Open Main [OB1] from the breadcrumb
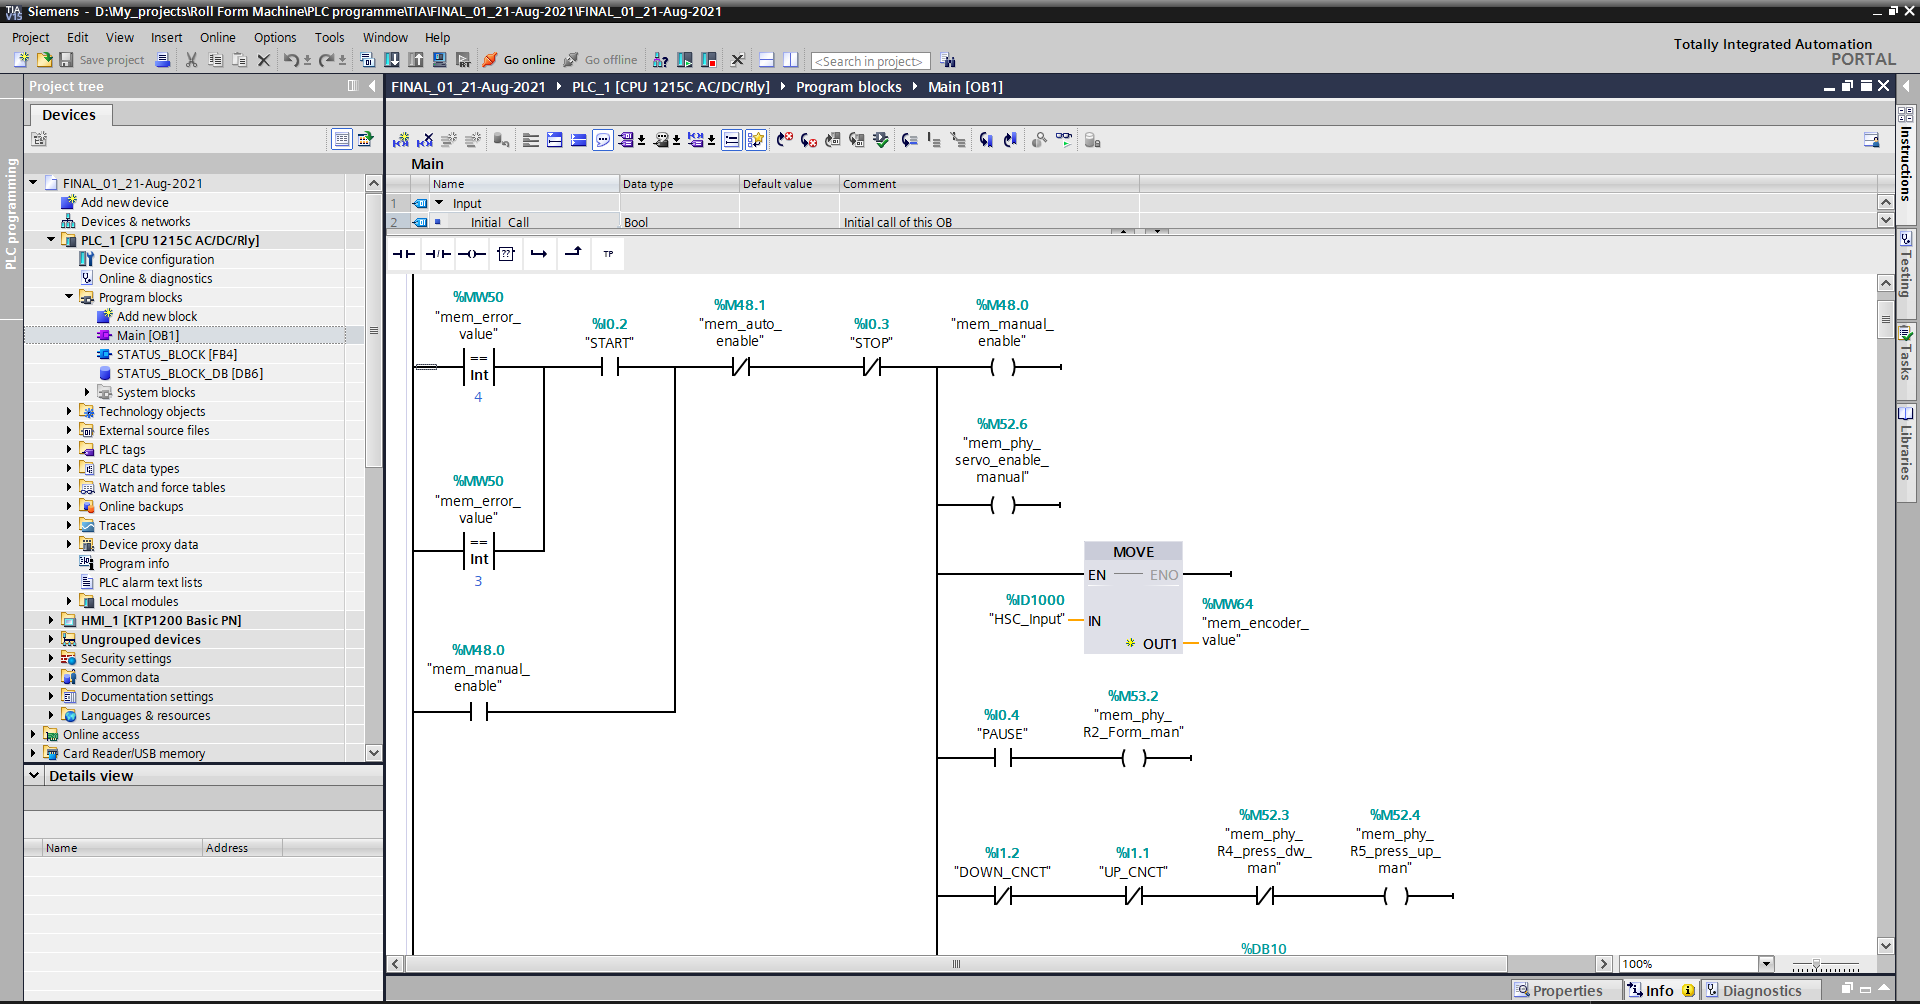Image resolution: width=1920 pixels, height=1004 pixels. [x=963, y=87]
